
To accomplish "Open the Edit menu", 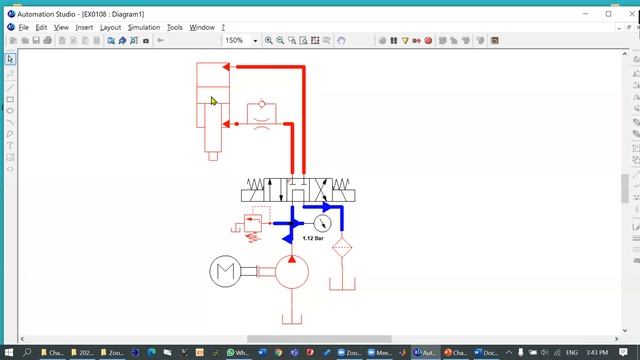I will pyautogui.click(x=41, y=27).
